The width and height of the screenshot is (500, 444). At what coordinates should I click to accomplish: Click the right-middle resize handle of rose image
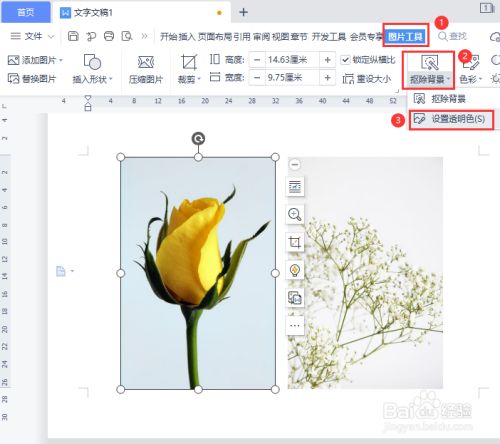coord(275,273)
